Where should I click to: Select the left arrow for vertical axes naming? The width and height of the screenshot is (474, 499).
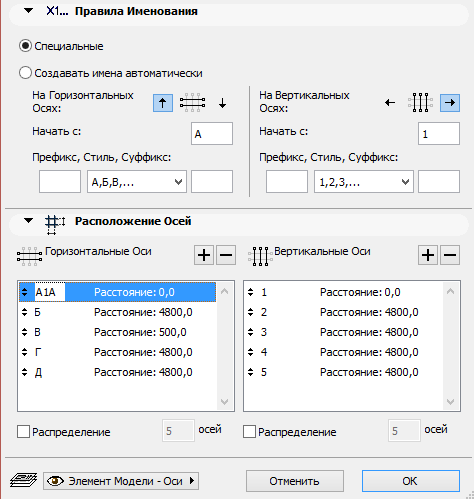tap(390, 103)
